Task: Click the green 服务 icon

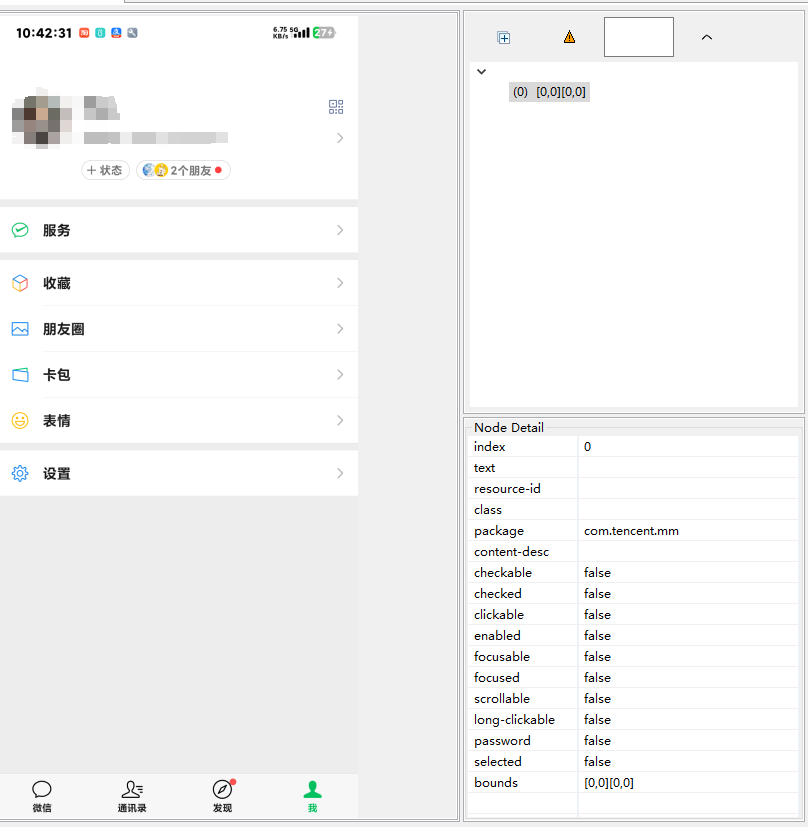Action: (20, 230)
